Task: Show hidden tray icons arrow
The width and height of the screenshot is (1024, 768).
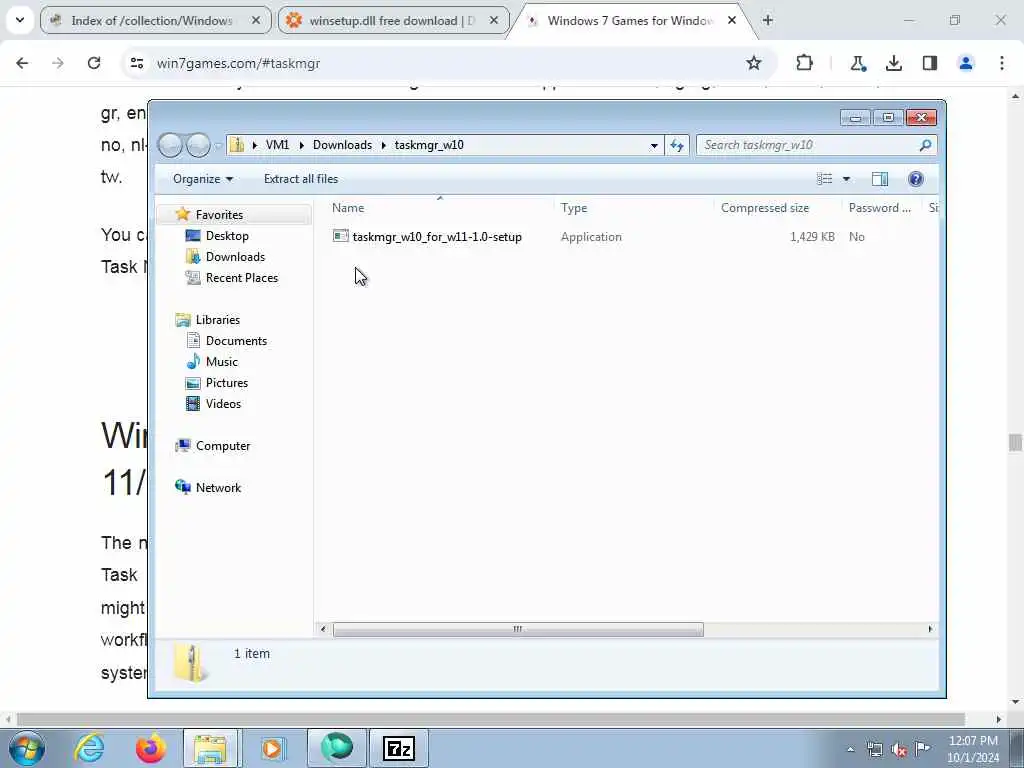Action: point(850,750)
